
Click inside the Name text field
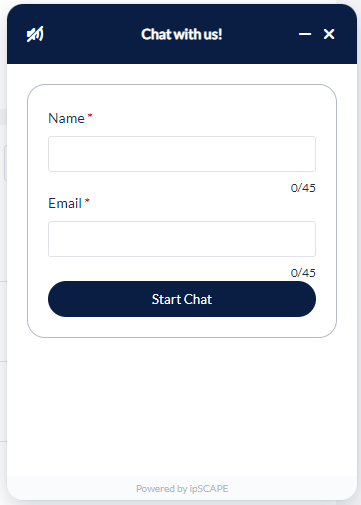tap(182, 154)
